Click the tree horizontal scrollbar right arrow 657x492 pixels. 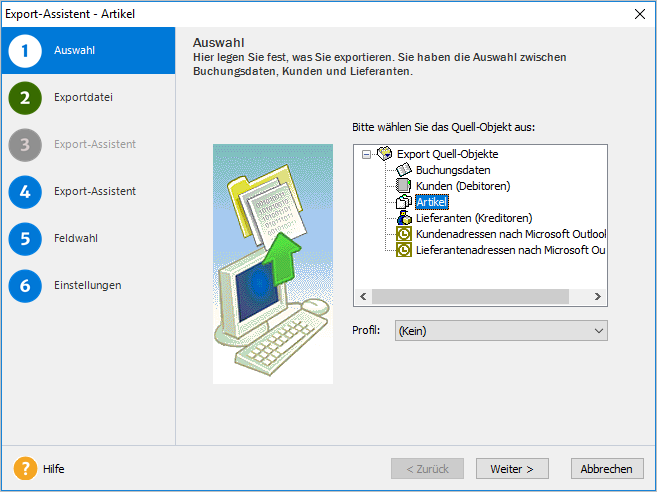(598, 297)
